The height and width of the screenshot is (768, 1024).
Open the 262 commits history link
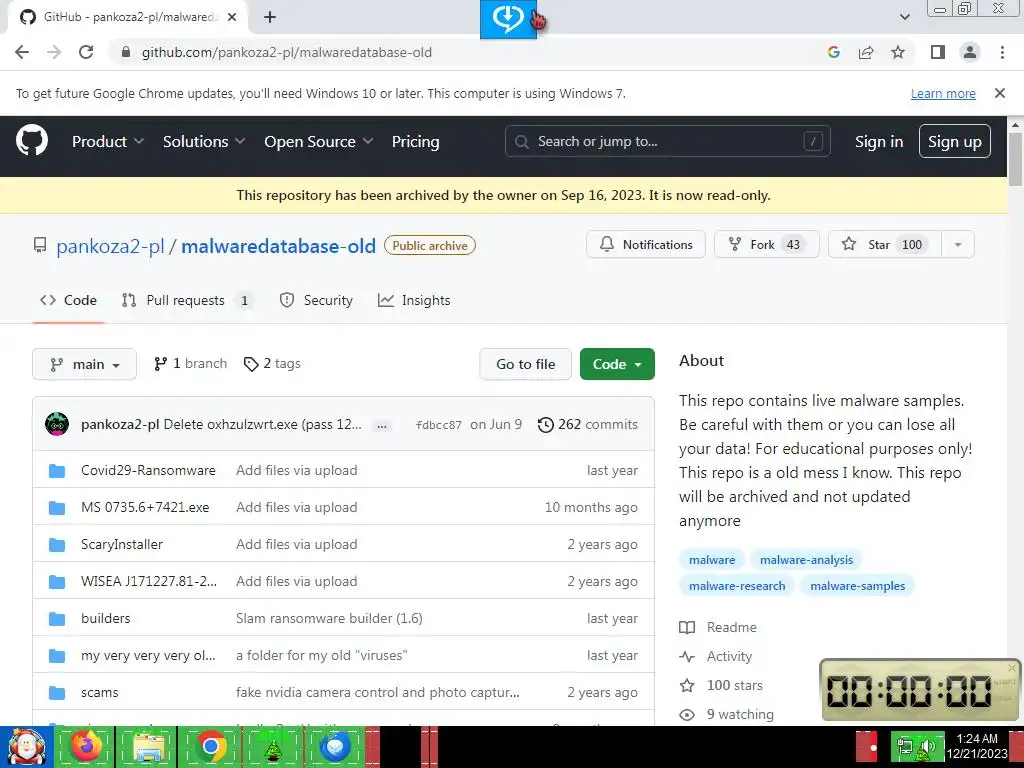(587, 424)
